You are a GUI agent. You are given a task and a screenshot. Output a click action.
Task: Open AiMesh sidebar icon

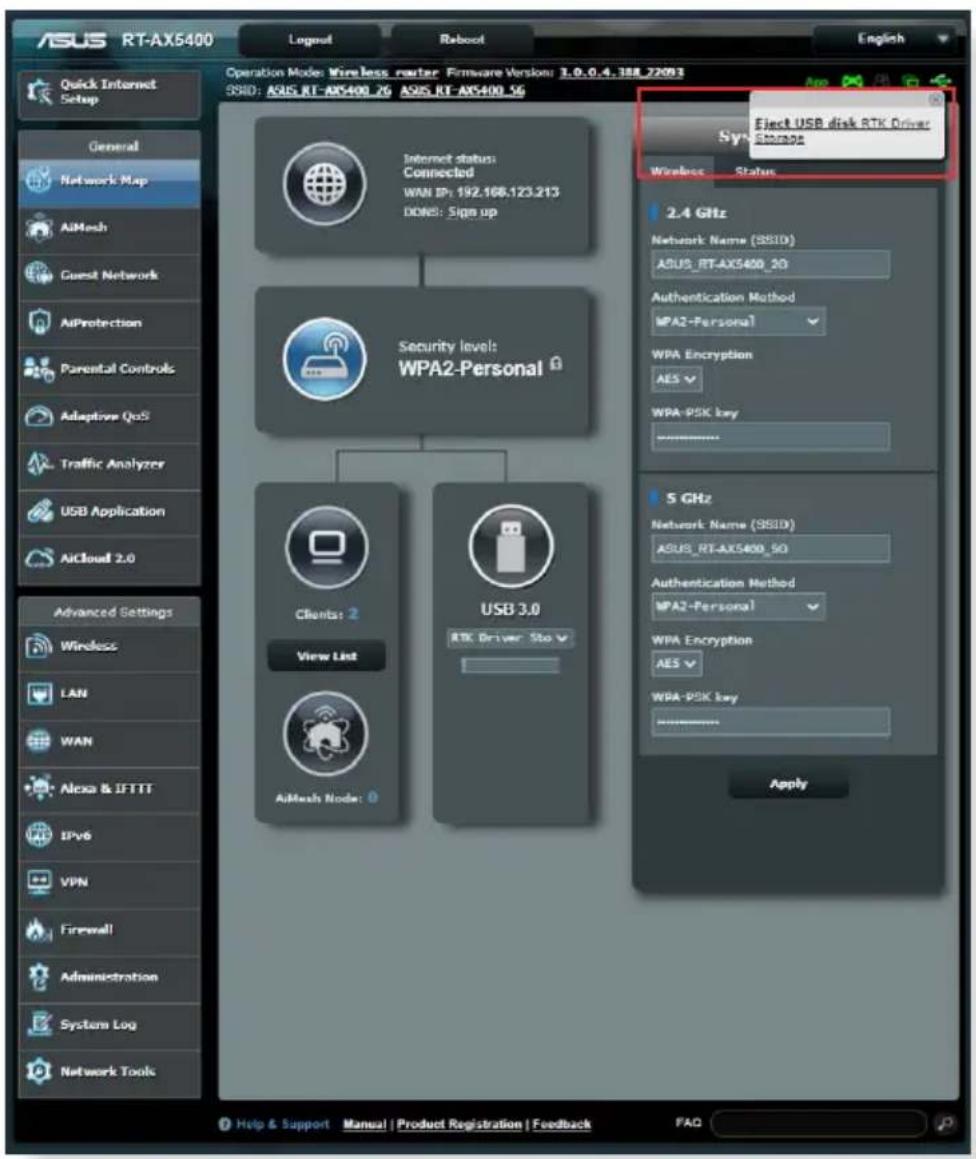point(38,227)
